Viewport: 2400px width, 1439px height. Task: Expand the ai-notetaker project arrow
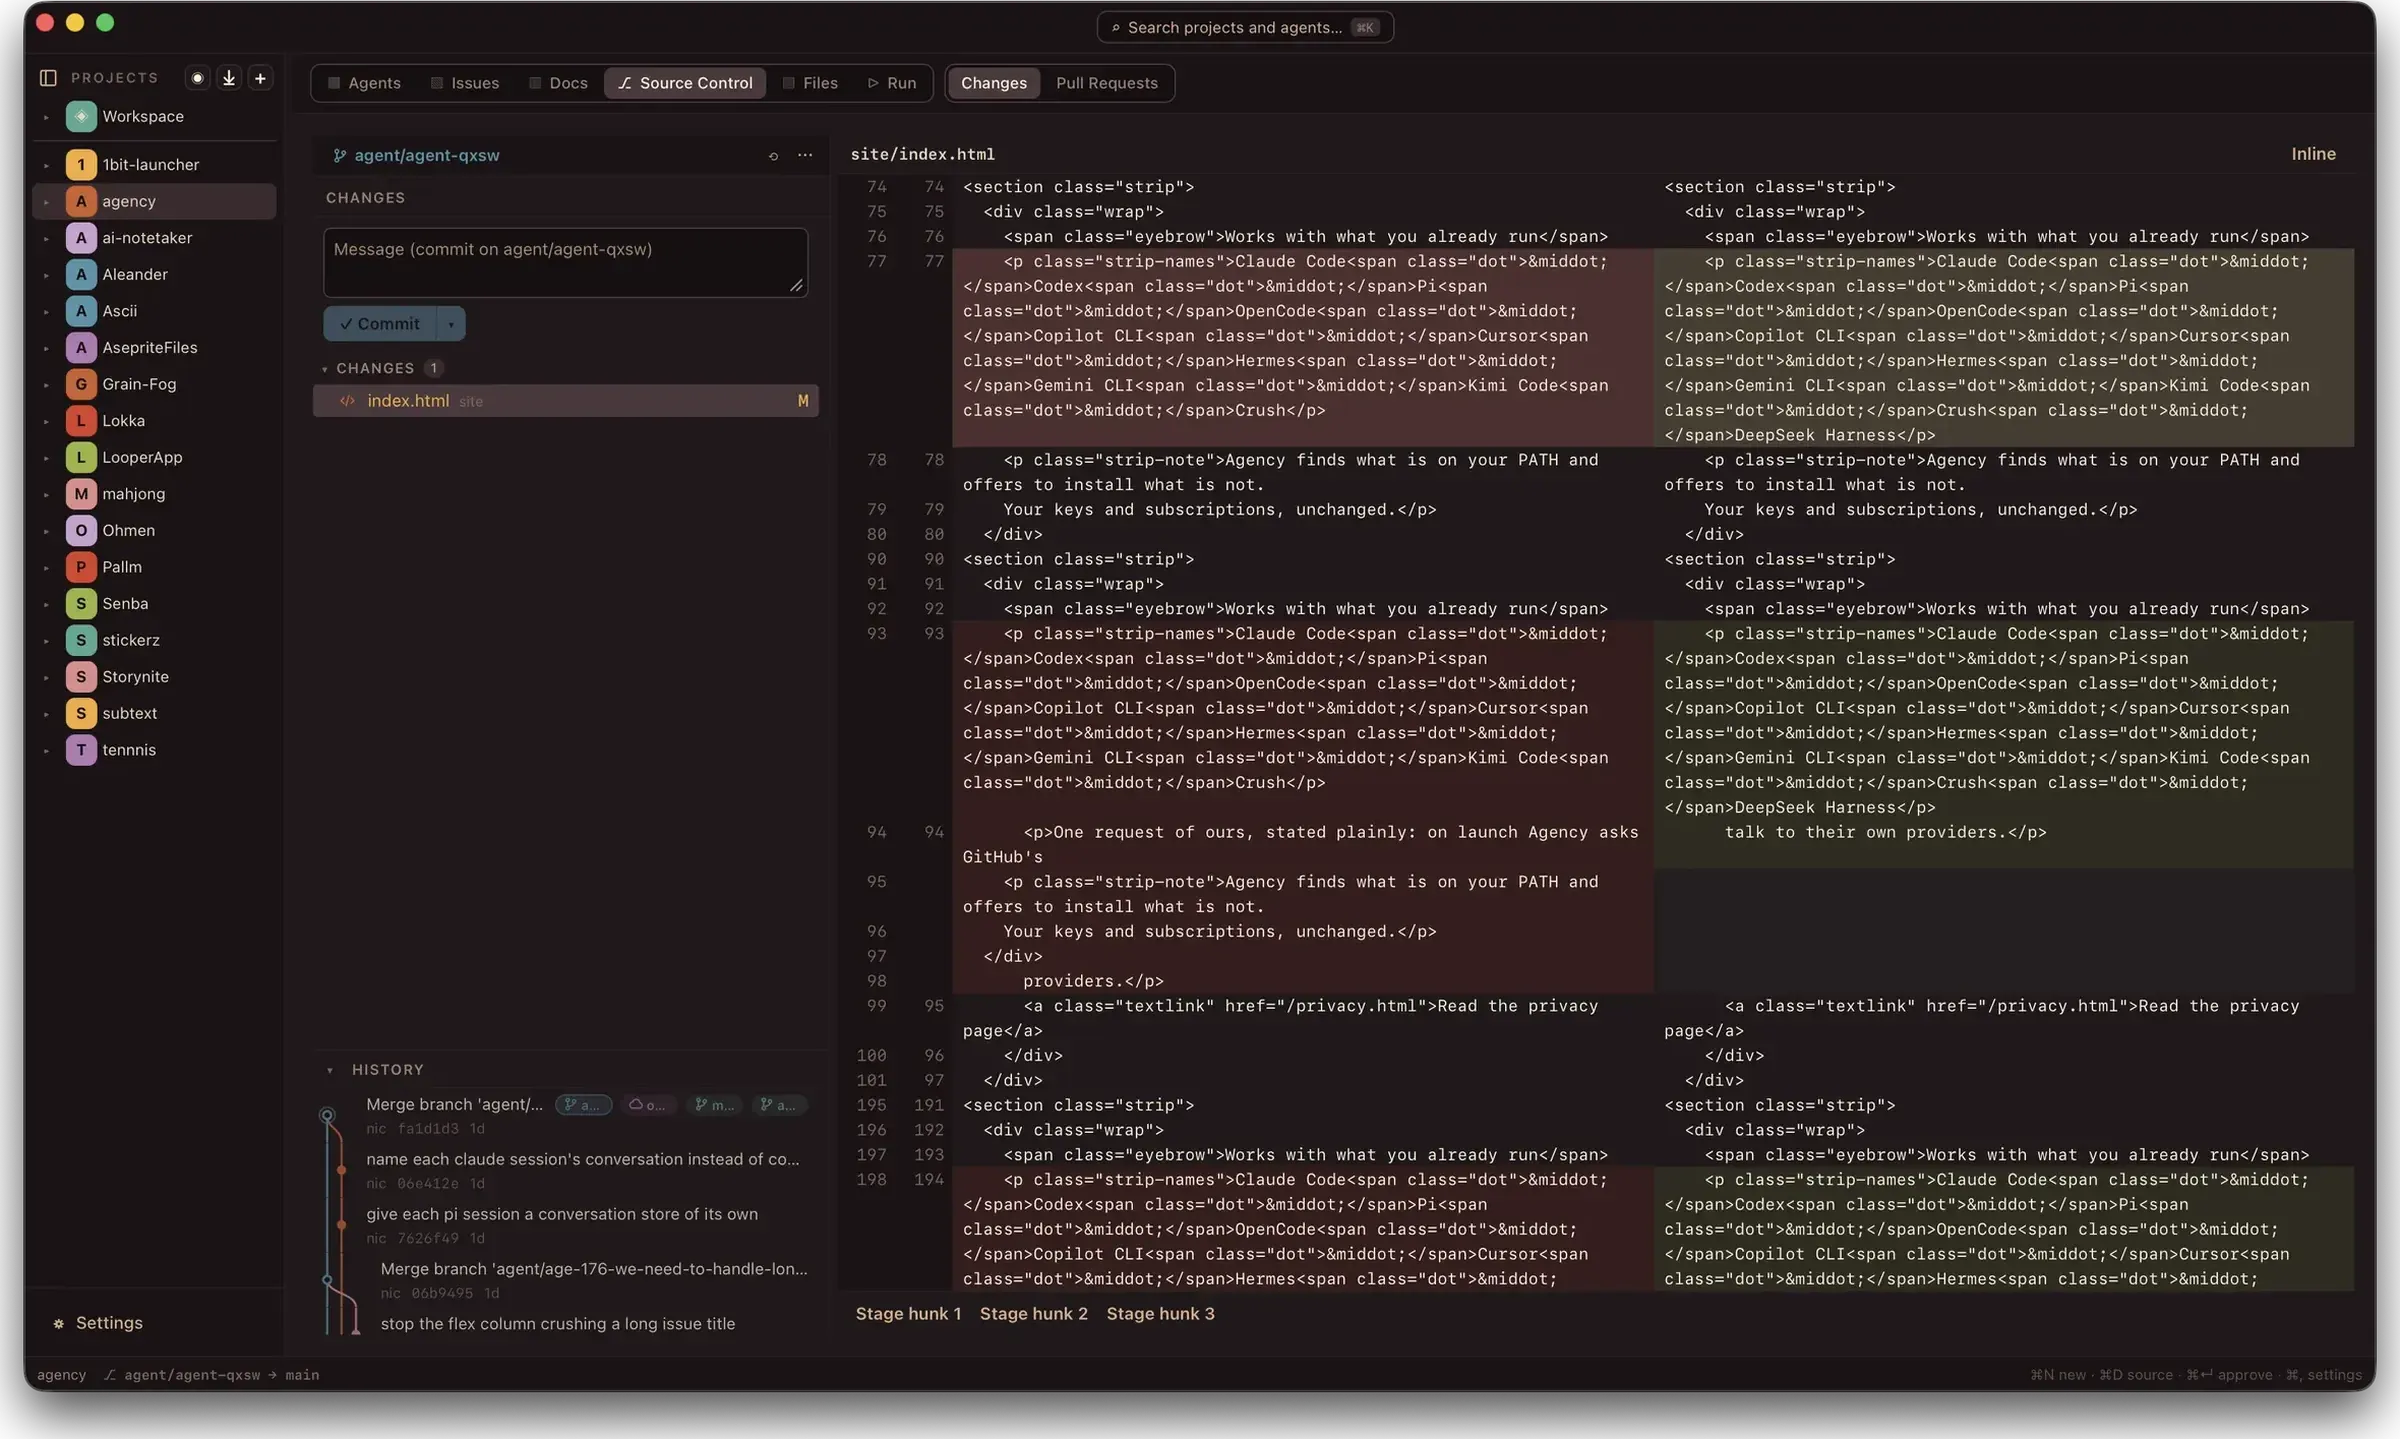[x=46, y=238]
